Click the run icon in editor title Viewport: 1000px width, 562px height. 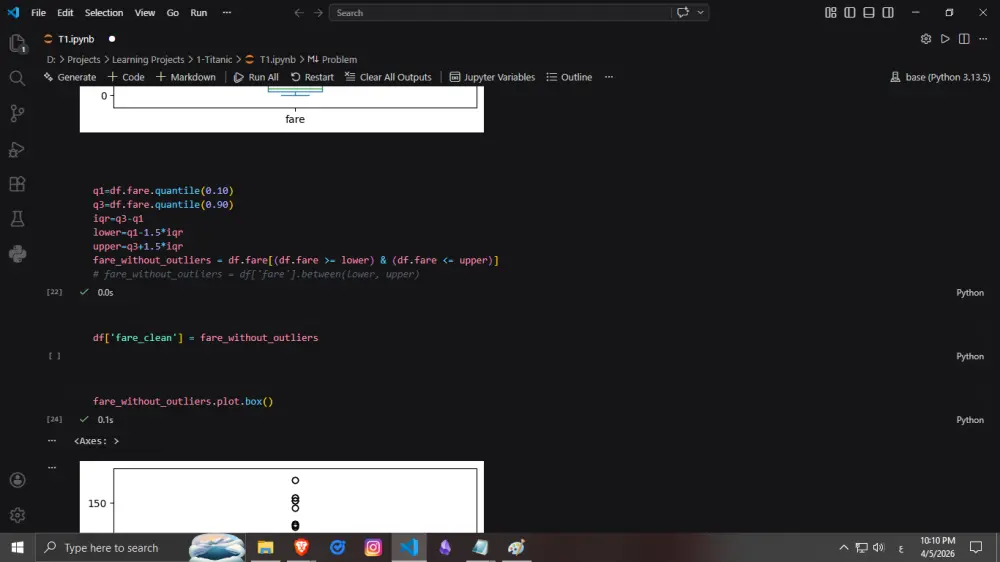(945, 39)
